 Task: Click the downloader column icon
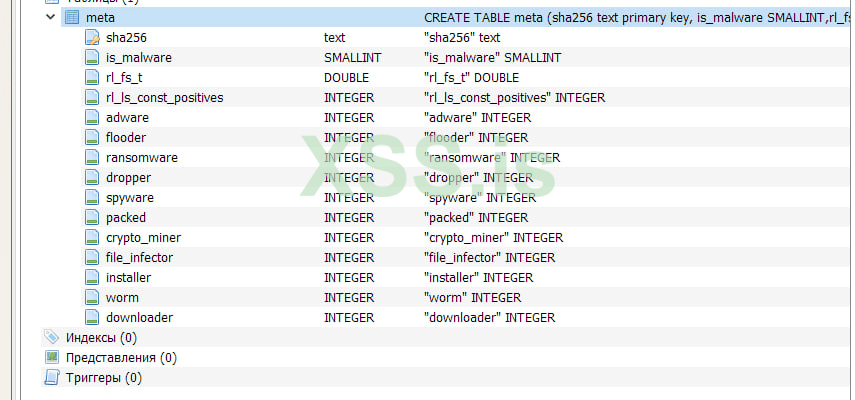pyautogui.click(x=93, y=317)
